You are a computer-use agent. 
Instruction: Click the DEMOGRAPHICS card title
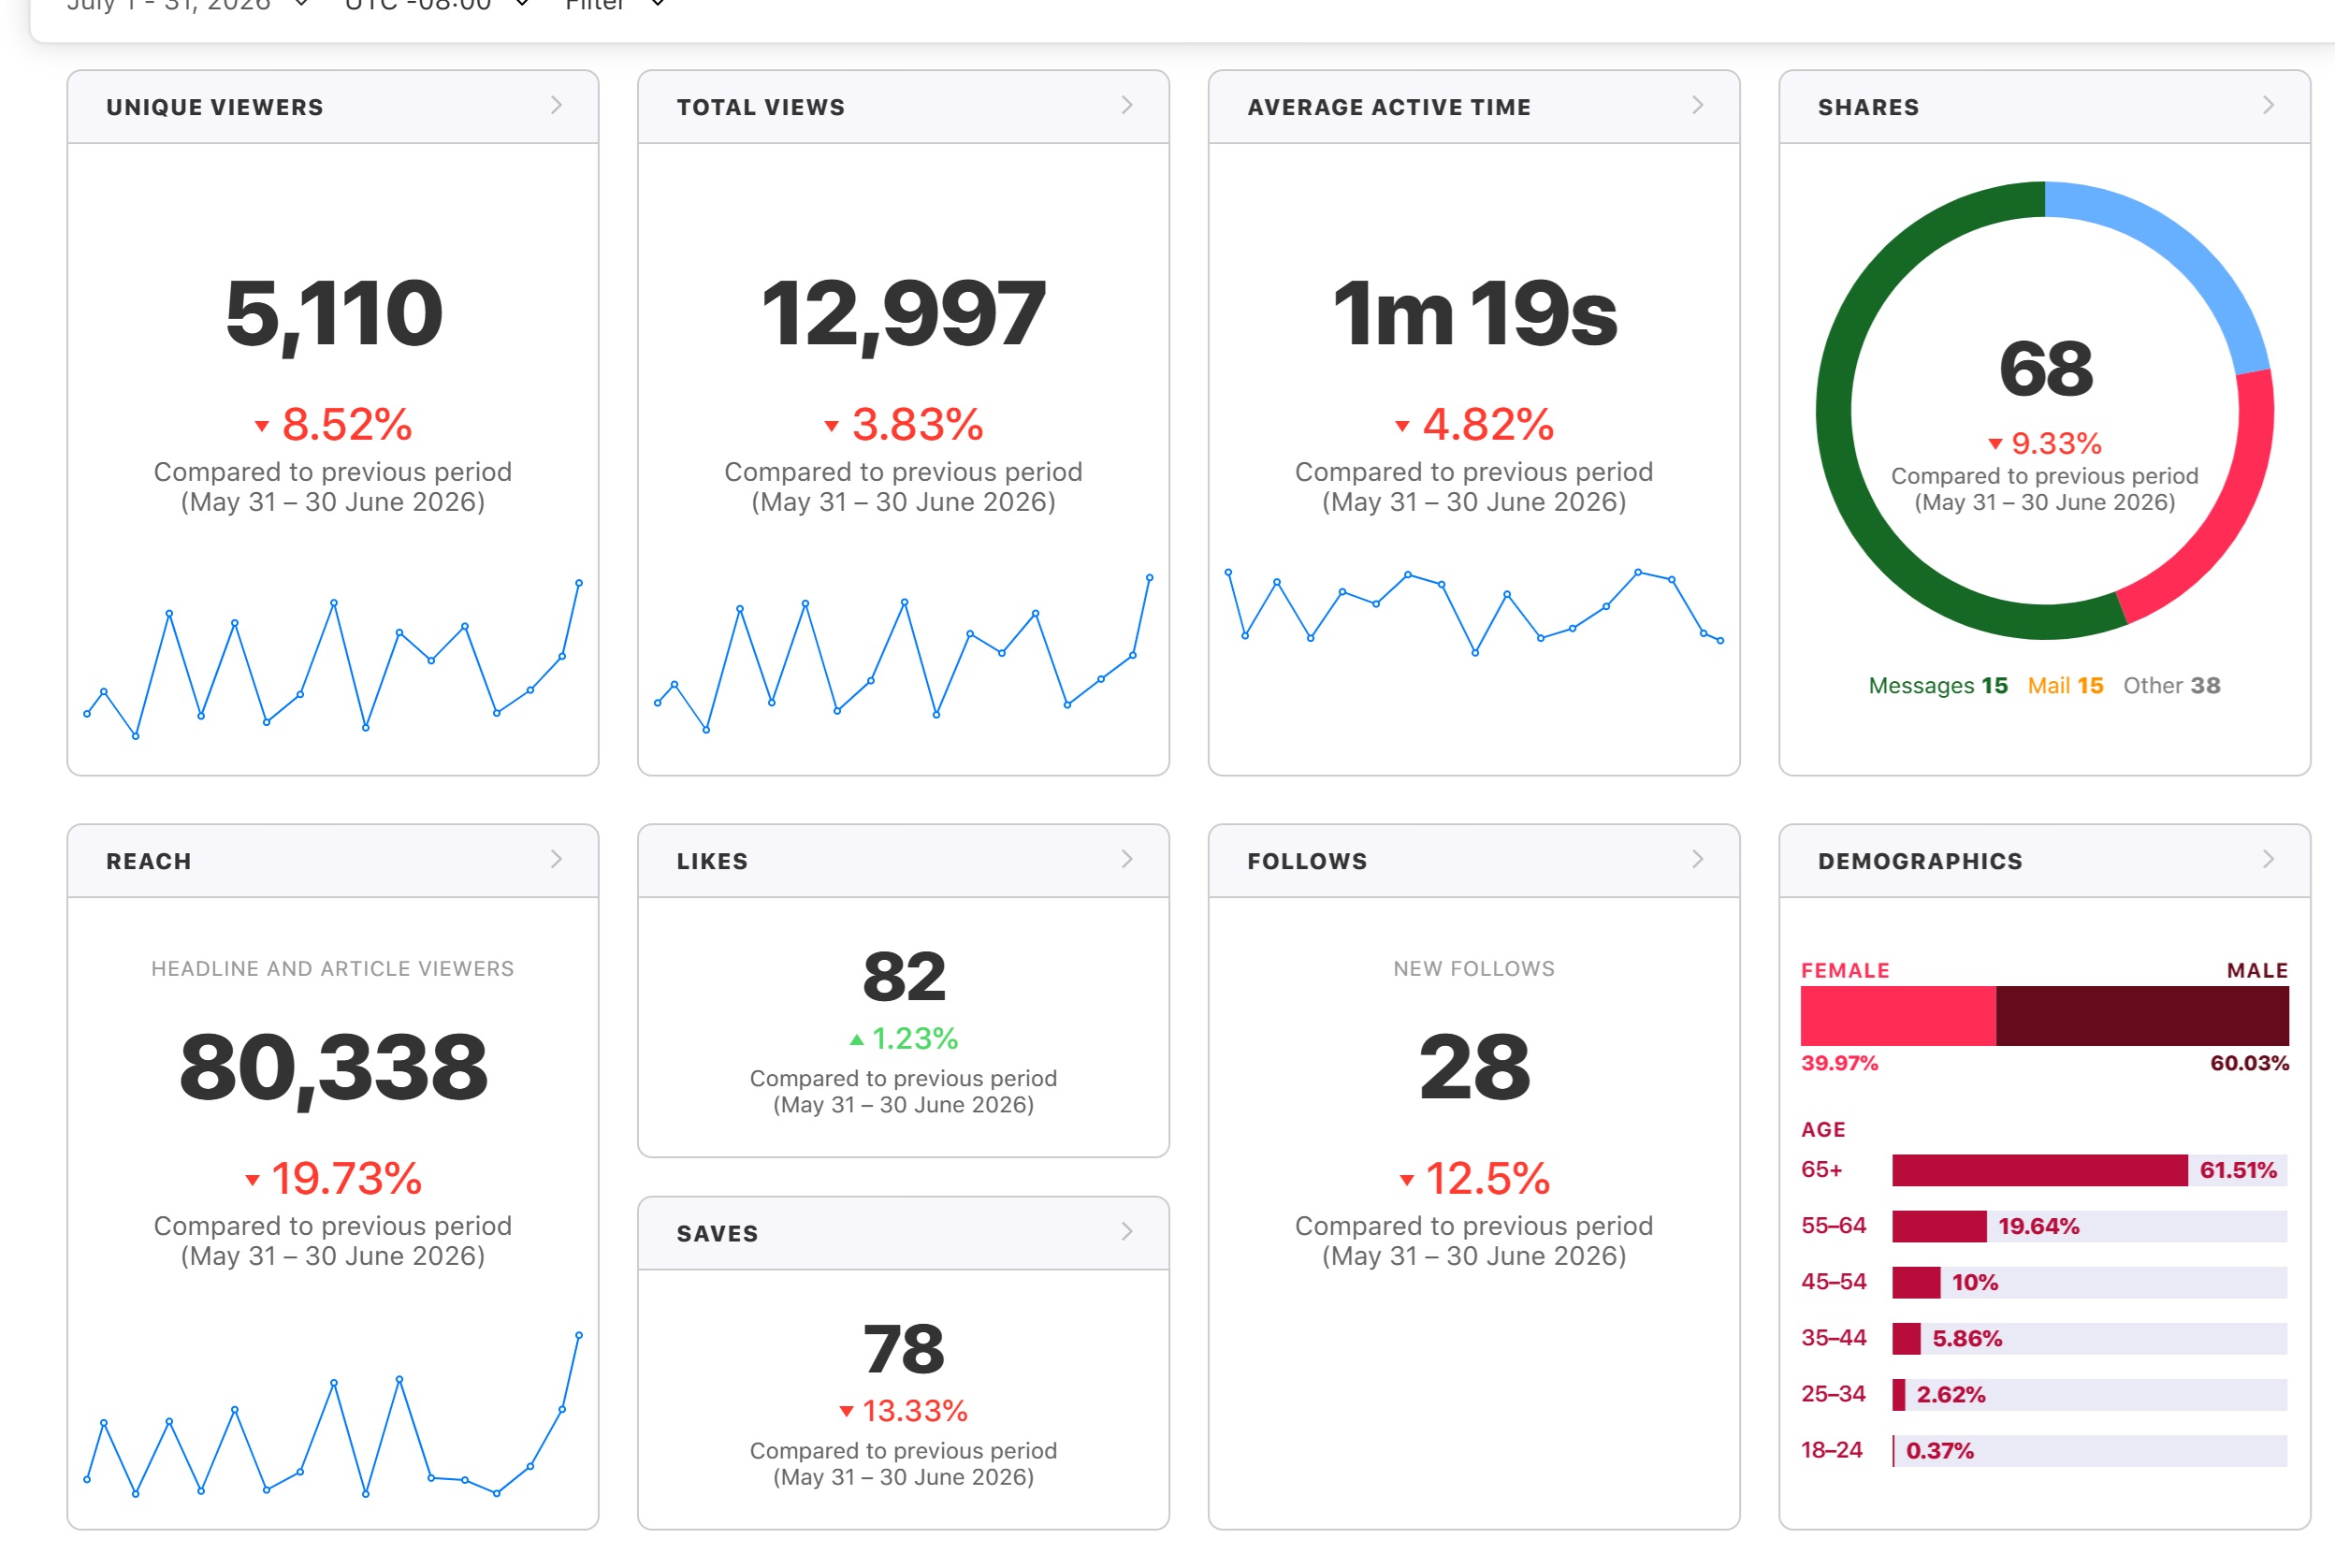(1920, 861)
